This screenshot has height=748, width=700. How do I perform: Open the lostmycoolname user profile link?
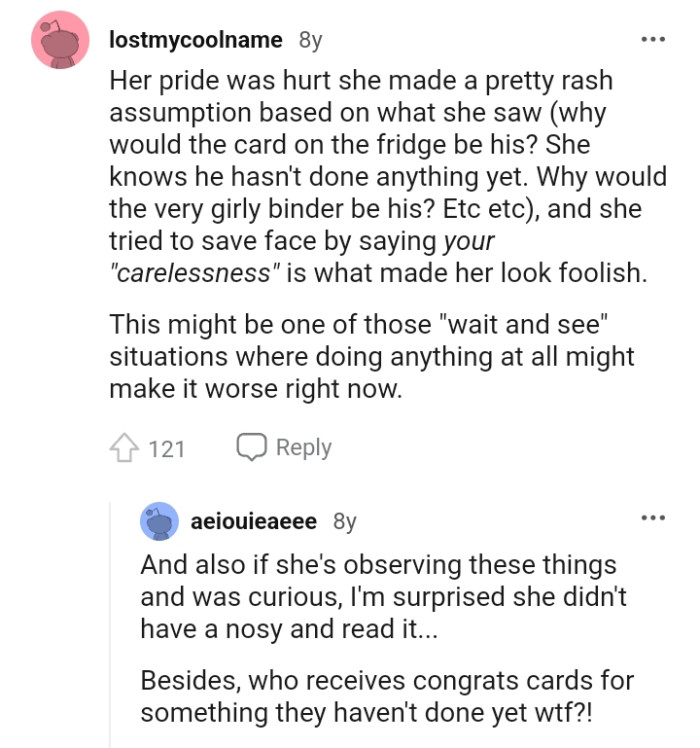[198, 41]
